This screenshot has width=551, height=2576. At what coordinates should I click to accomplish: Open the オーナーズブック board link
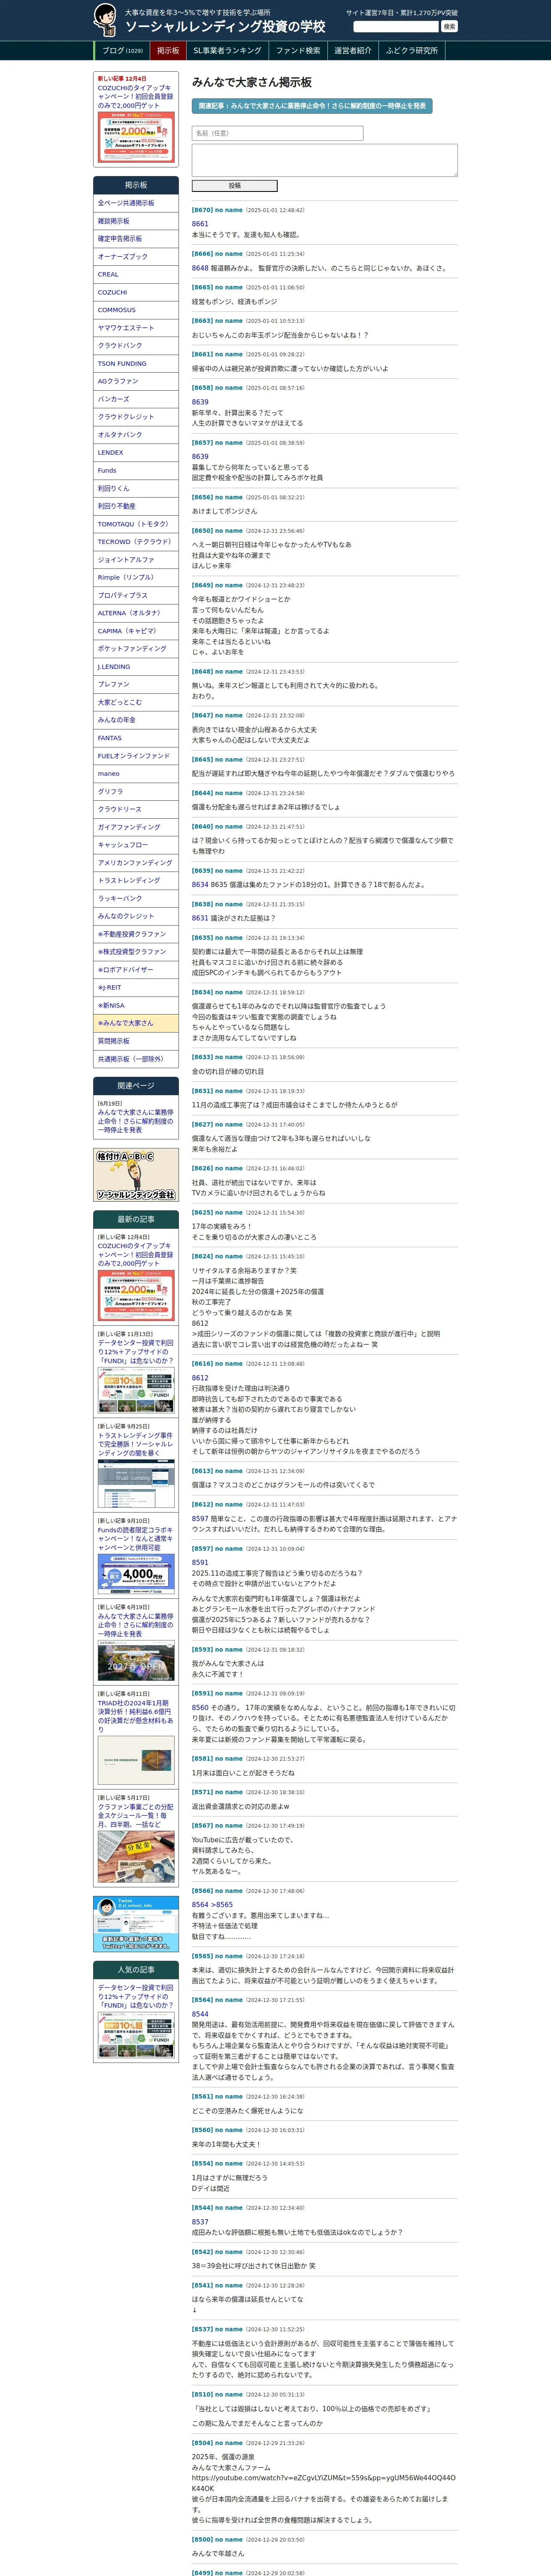136,257
